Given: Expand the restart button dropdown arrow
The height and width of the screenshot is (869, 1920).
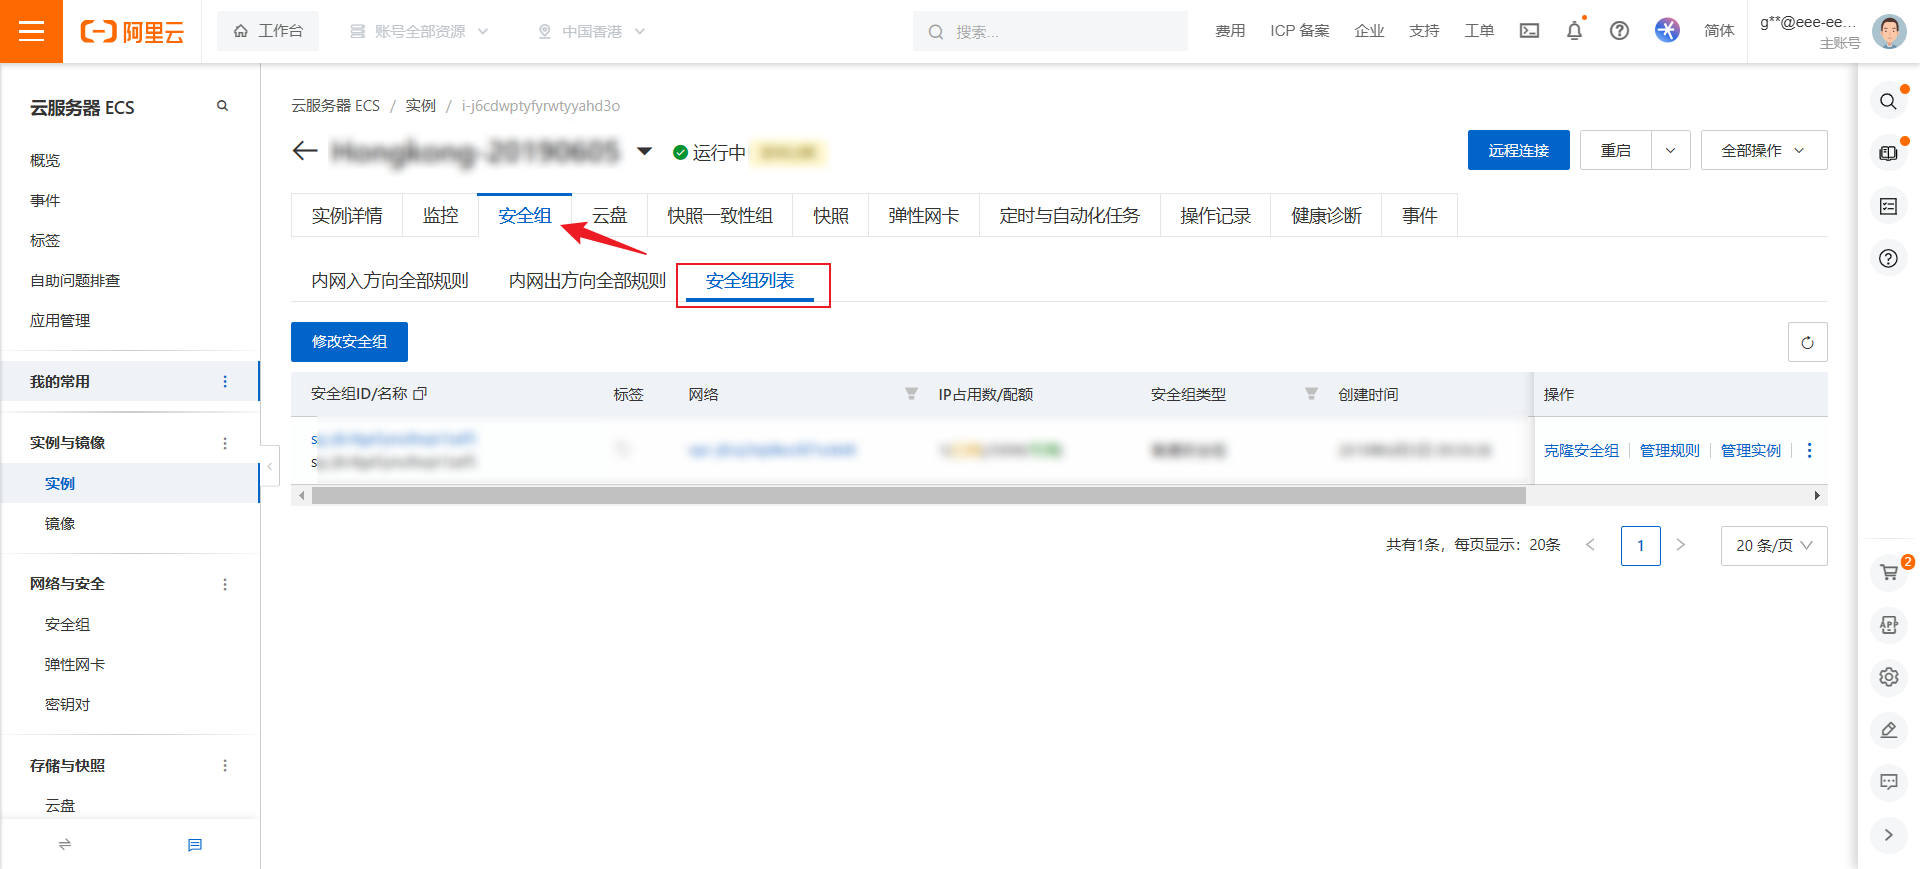Looking at the screenshot, I should (x=1670, y=150).
